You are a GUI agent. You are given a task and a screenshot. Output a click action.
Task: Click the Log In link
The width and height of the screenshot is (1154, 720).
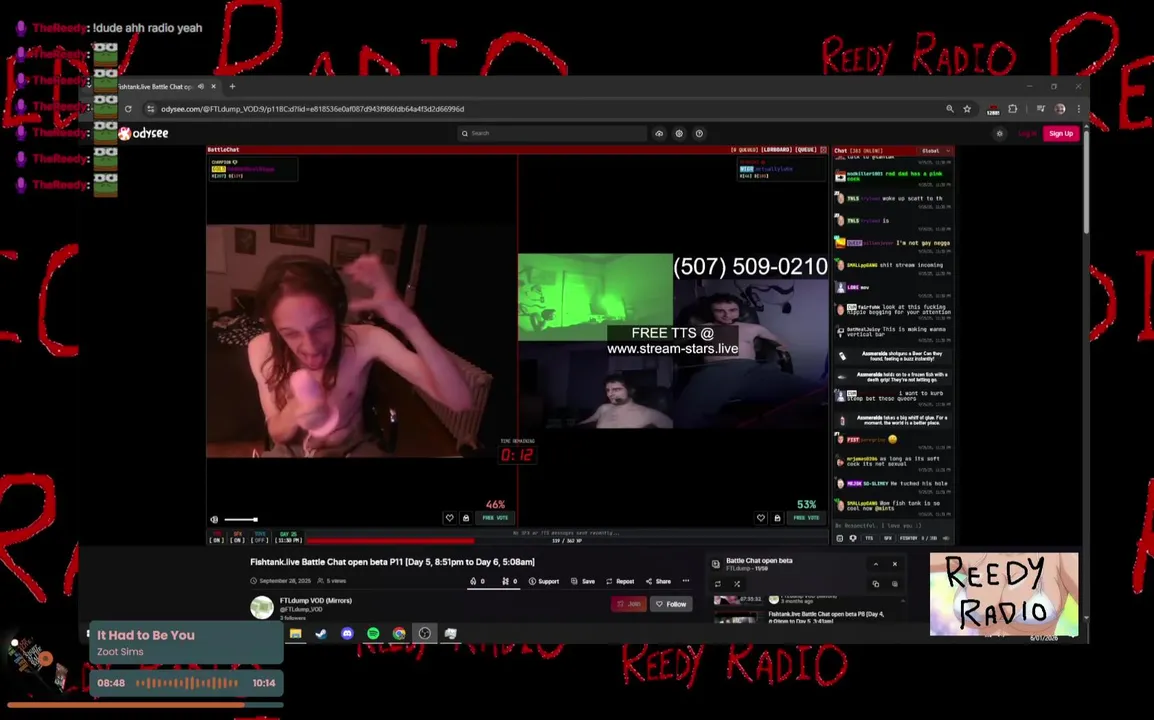1027,133
